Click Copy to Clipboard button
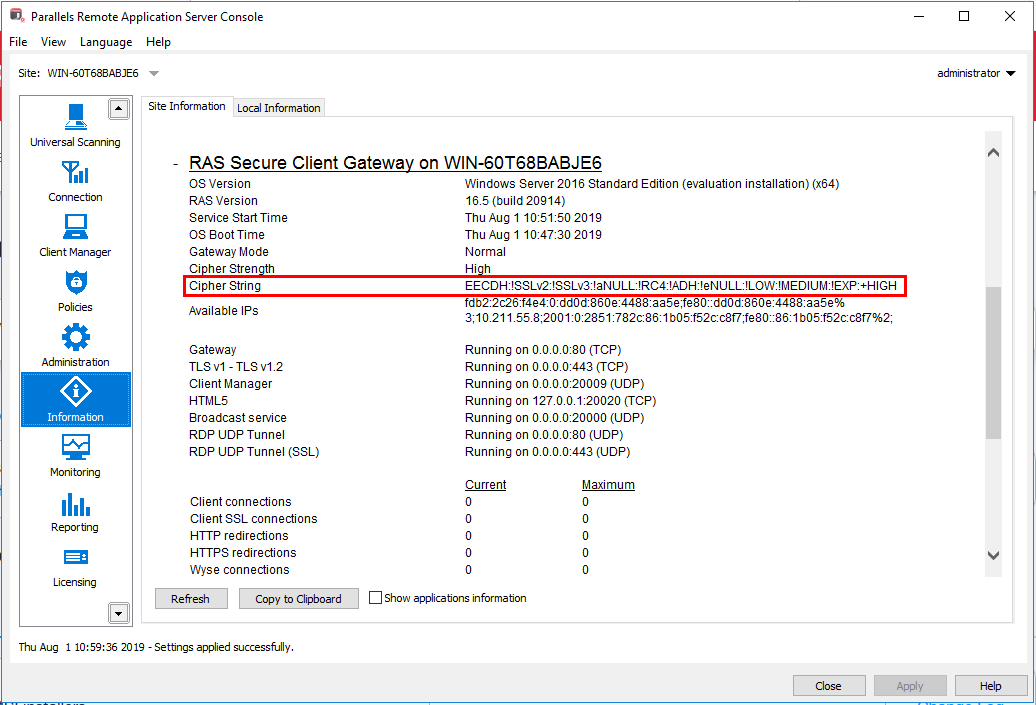This screenshot has width=1036, height=705. pyautogui.click(x=298, y=599)
